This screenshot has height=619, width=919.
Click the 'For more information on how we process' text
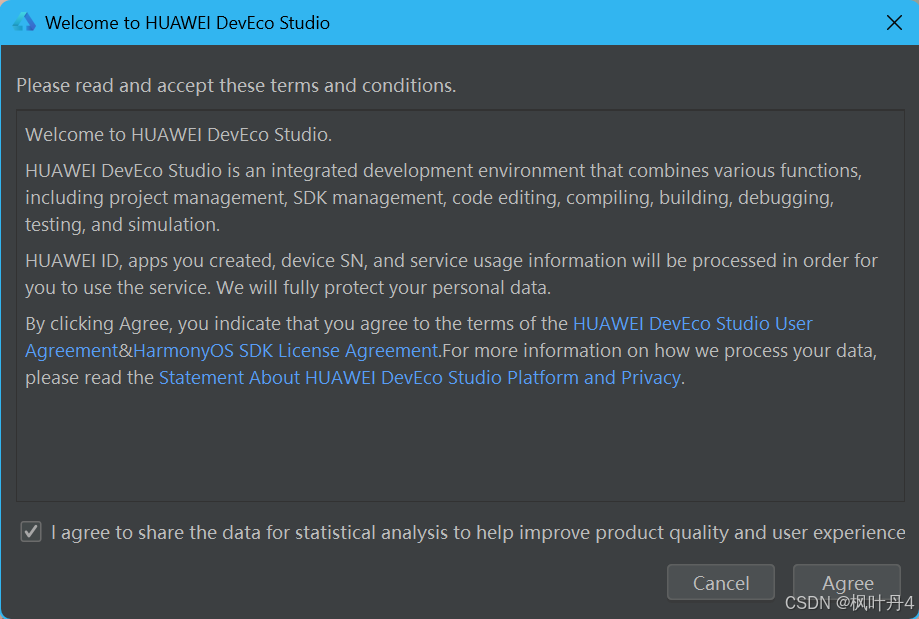pyautogui.click(x=660, y=351)
